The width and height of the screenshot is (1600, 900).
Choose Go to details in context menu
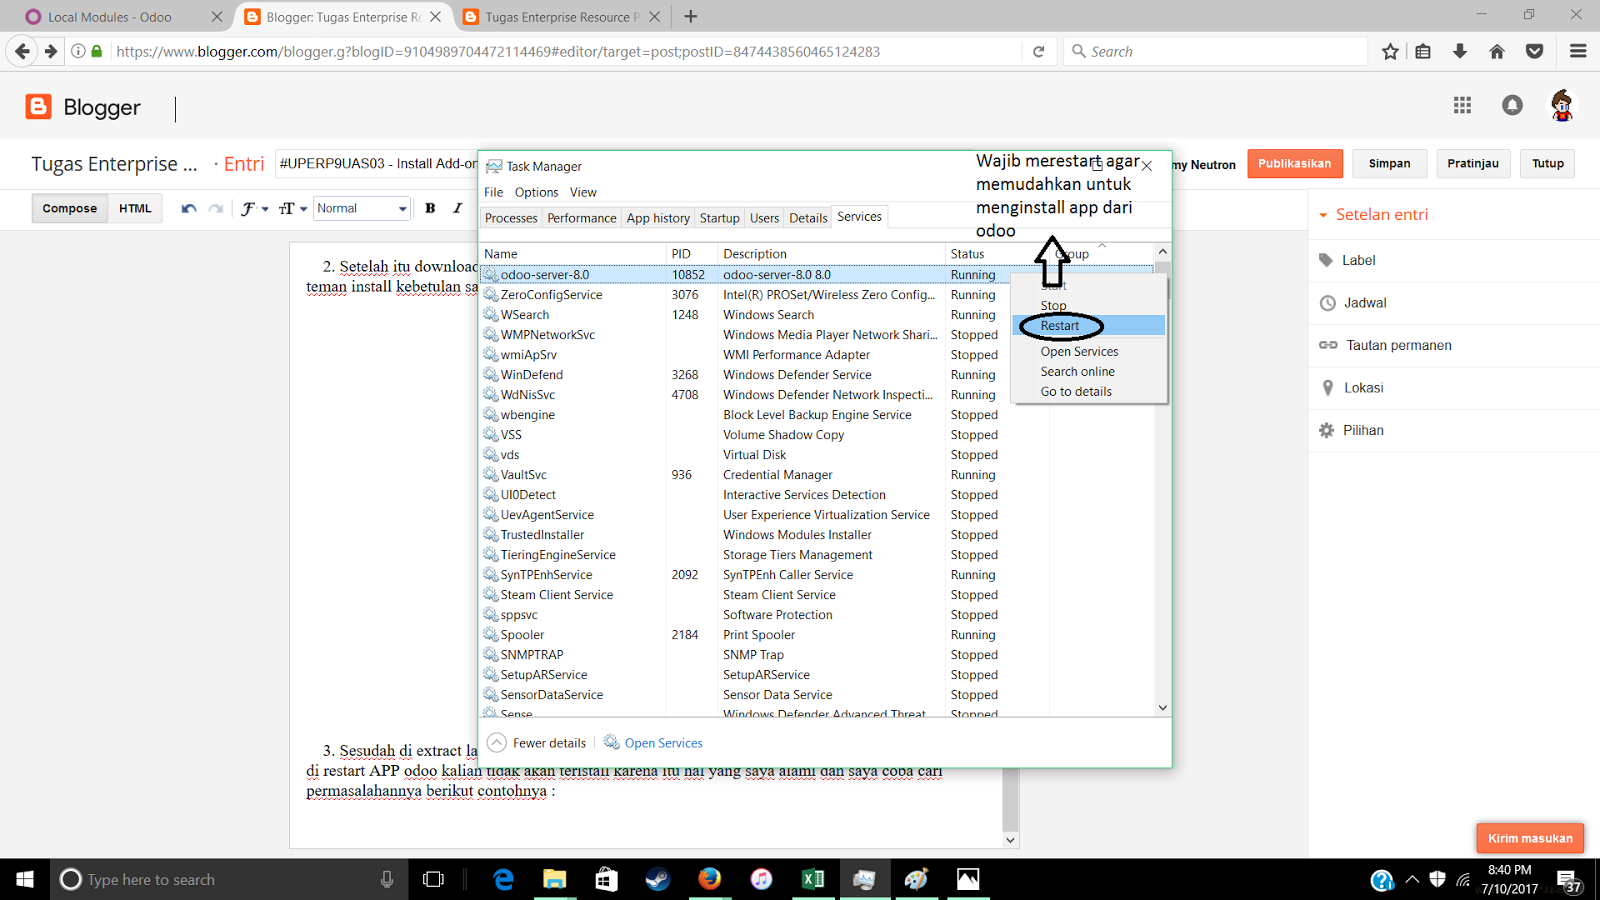[x=1089, y=392]
